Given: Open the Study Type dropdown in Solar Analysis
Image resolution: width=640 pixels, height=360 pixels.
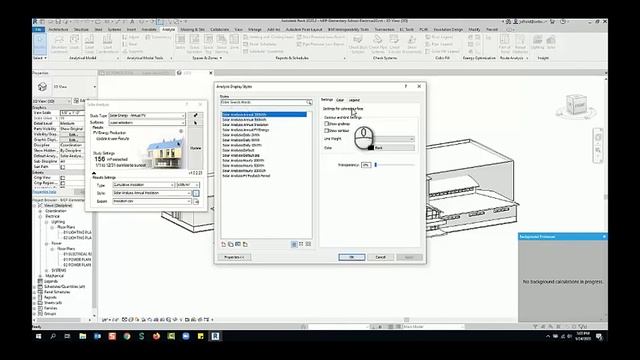Looking at the screenshot, I should tap(147, 116).
